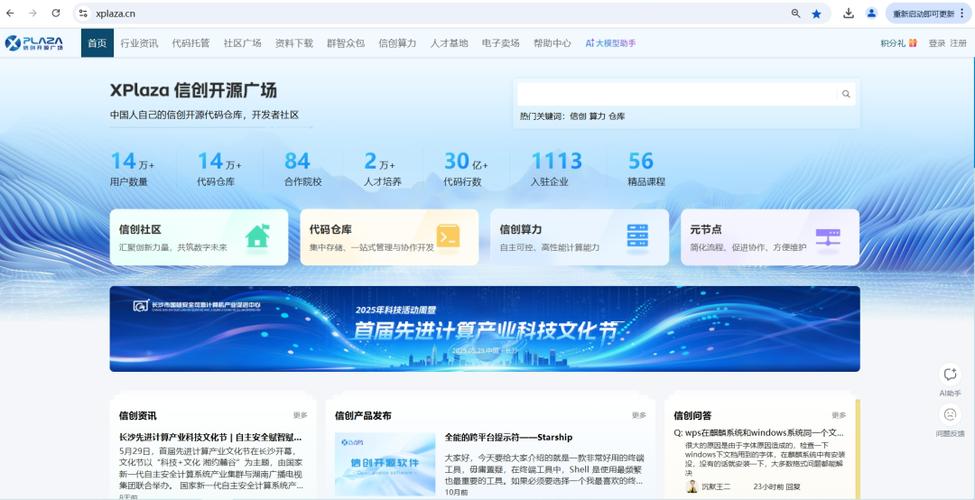The height and width of the screenshot is (500, 975).
Task: Open the 电子卖场 navigation item
Action: [501, 44]
